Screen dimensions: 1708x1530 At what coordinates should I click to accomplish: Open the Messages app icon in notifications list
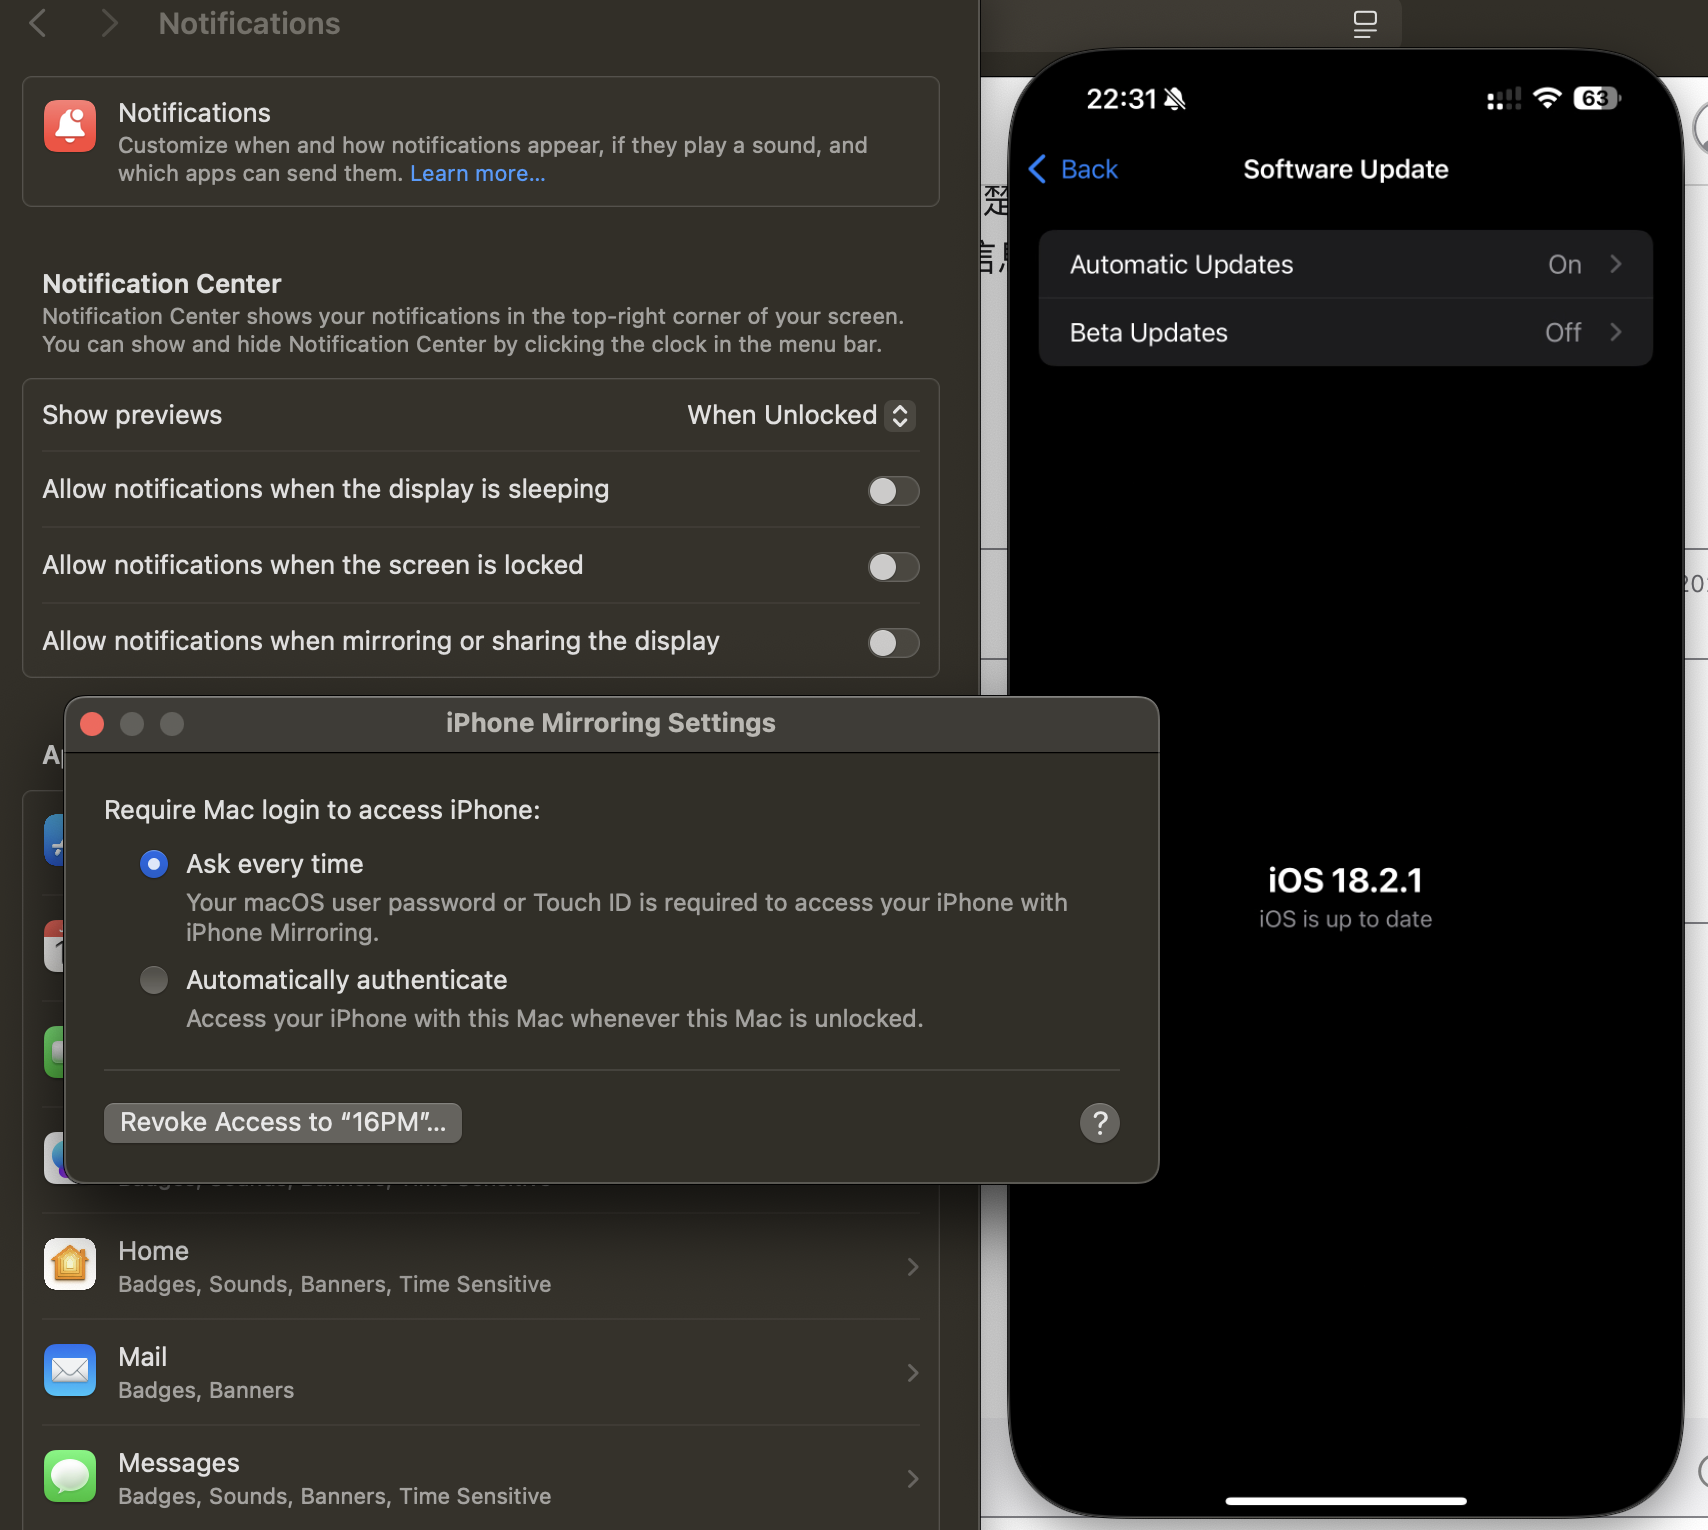pyautogui.click(x=70, y=1477)
